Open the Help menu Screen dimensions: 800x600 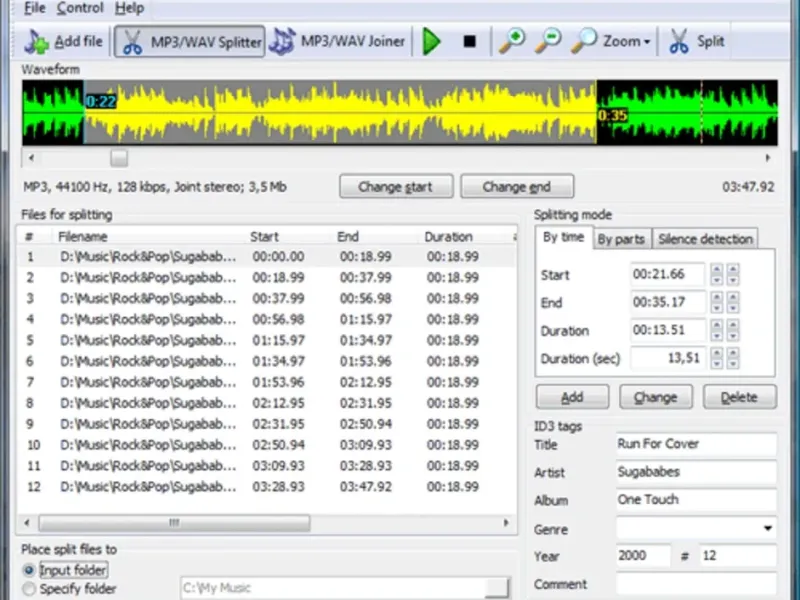coord(129,8)
